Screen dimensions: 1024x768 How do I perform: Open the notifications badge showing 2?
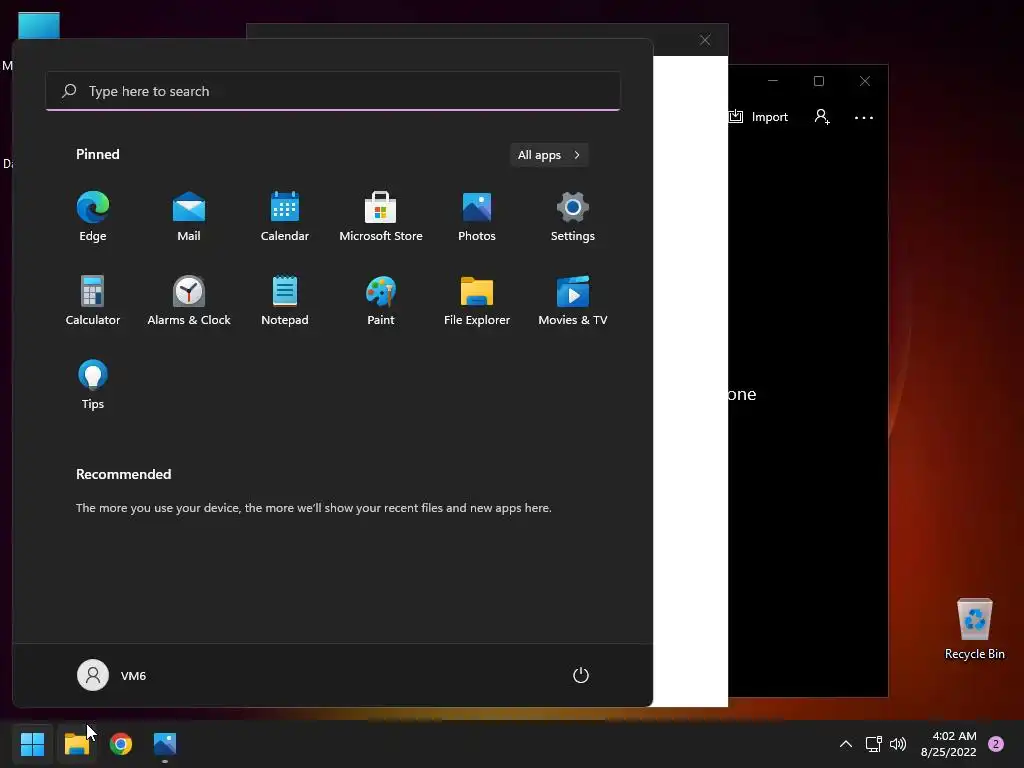tap(996, 744)
